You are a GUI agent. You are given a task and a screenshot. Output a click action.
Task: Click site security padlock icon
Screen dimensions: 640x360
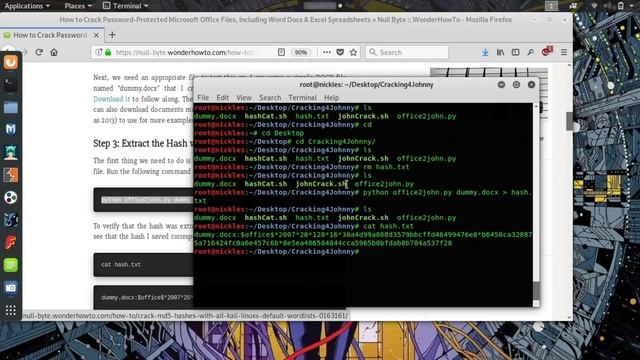tap(108, 52)
